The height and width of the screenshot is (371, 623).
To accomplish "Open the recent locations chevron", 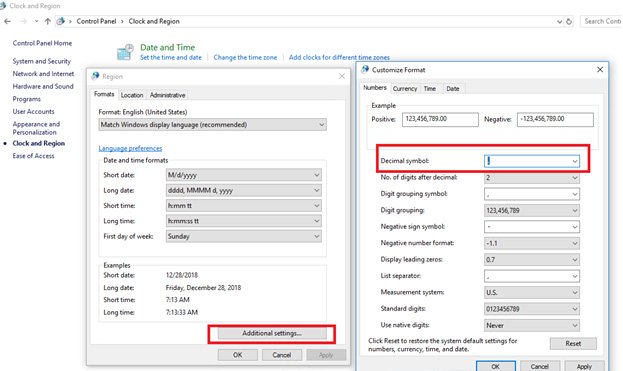I will [x=36, y=21].
